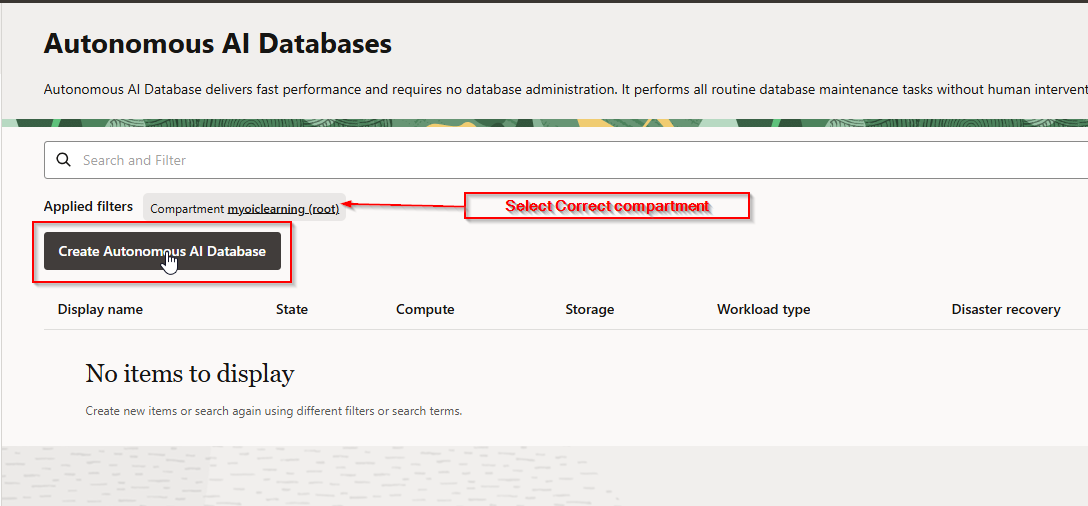
Task: Click the magnifying glass search icon
Action: click(x=64, y=160)
